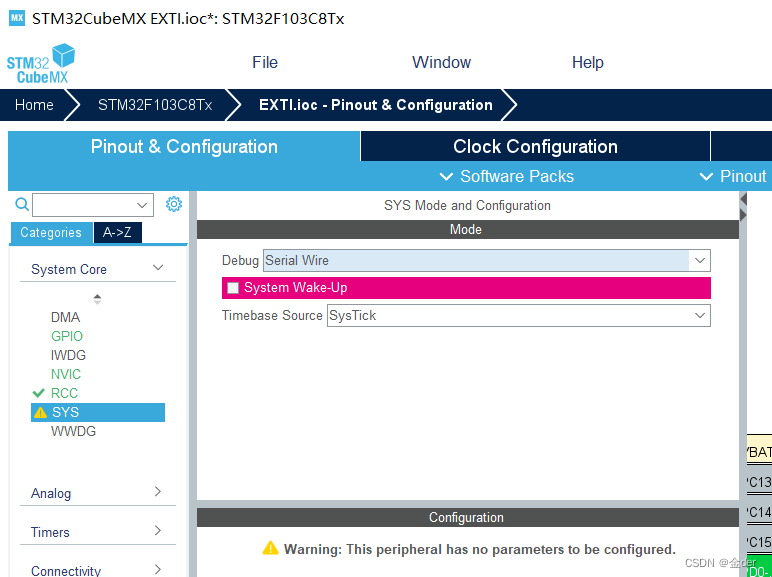
Task: Toggle the System Wake-Up checkbox
Action: [x=233, y=288]
